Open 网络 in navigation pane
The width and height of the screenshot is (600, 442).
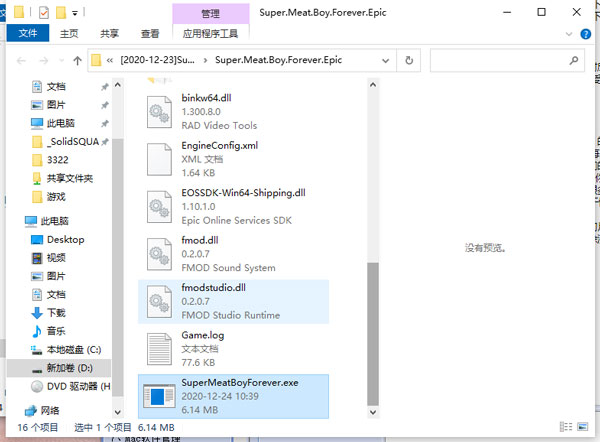point(50,411)
